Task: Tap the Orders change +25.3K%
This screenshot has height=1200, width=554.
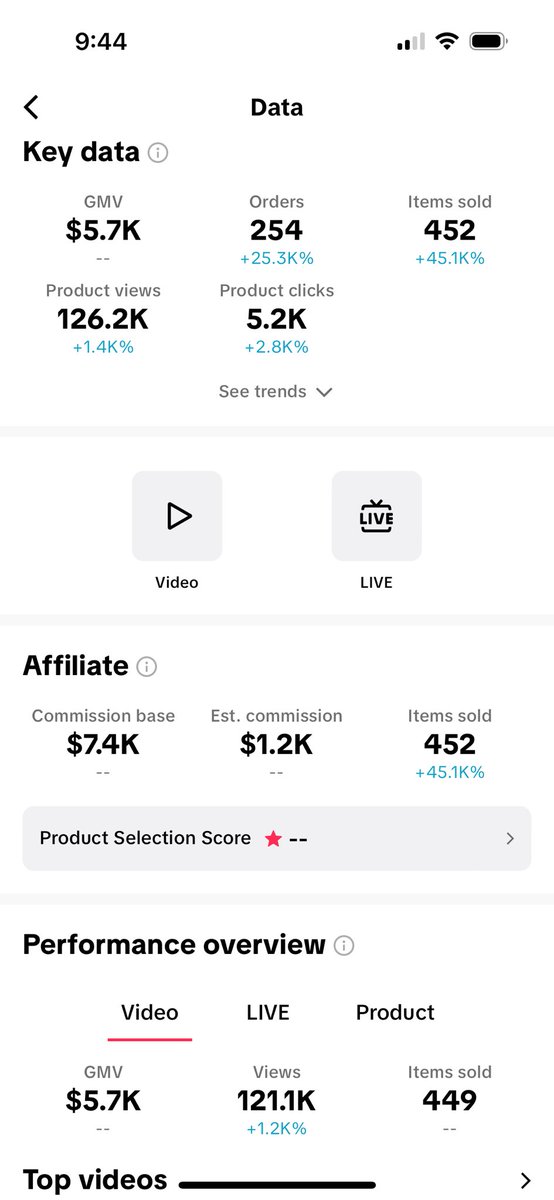Action: coord(277,259)
